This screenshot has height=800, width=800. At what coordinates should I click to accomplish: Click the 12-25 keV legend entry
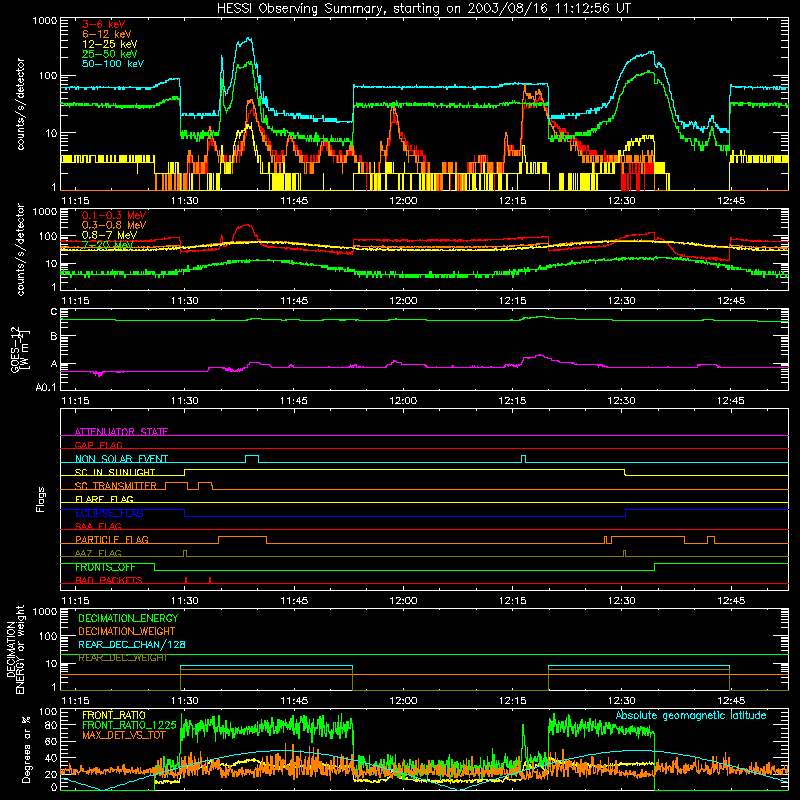[110, 44]
